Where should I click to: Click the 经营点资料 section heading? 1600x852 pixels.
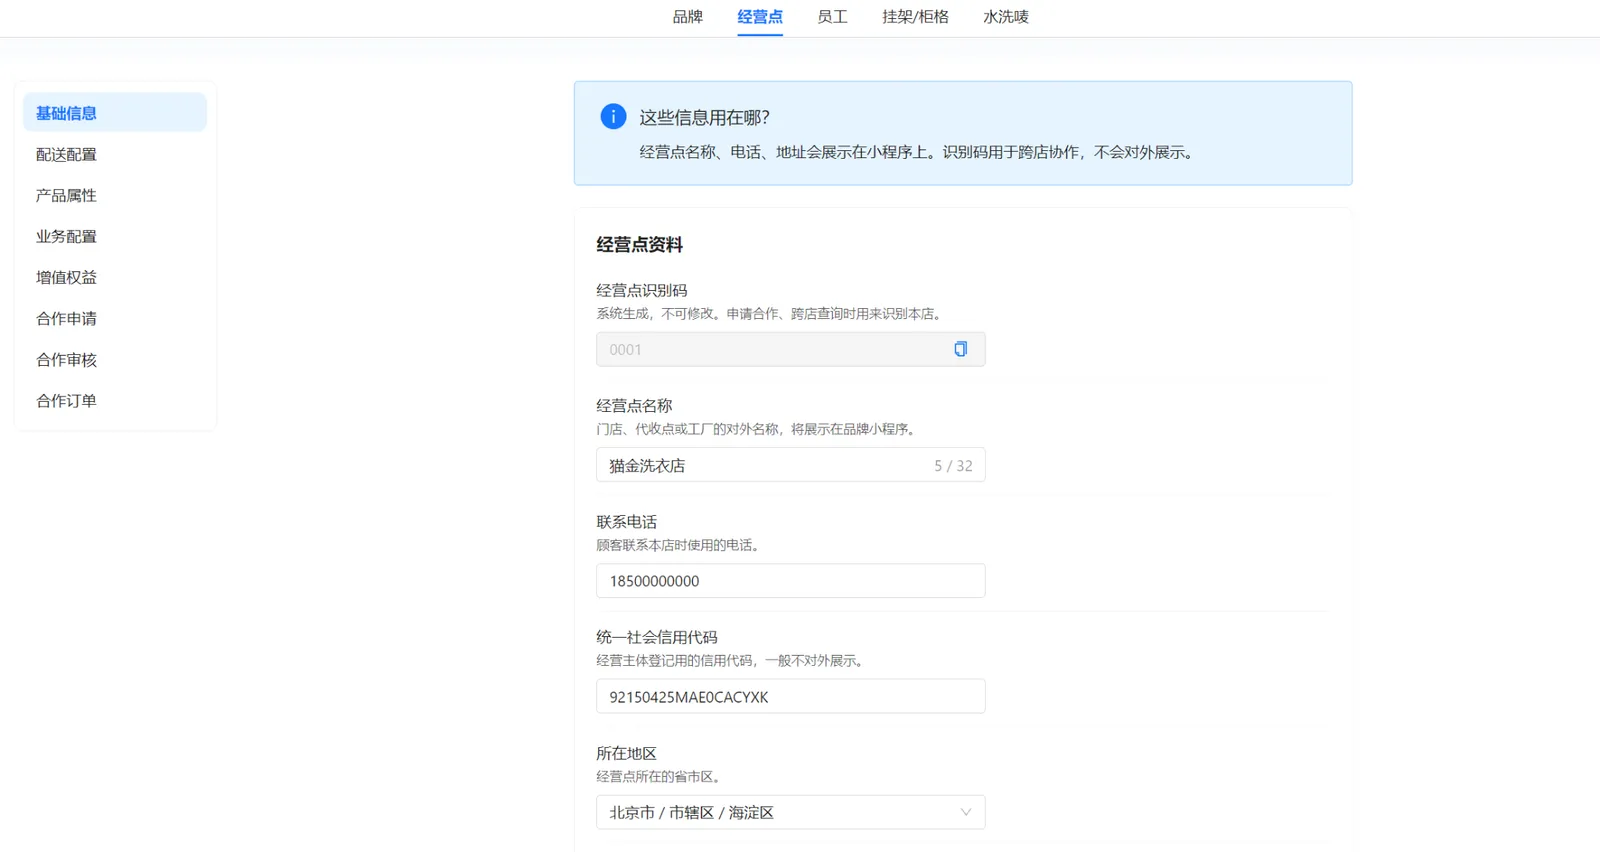639,245
